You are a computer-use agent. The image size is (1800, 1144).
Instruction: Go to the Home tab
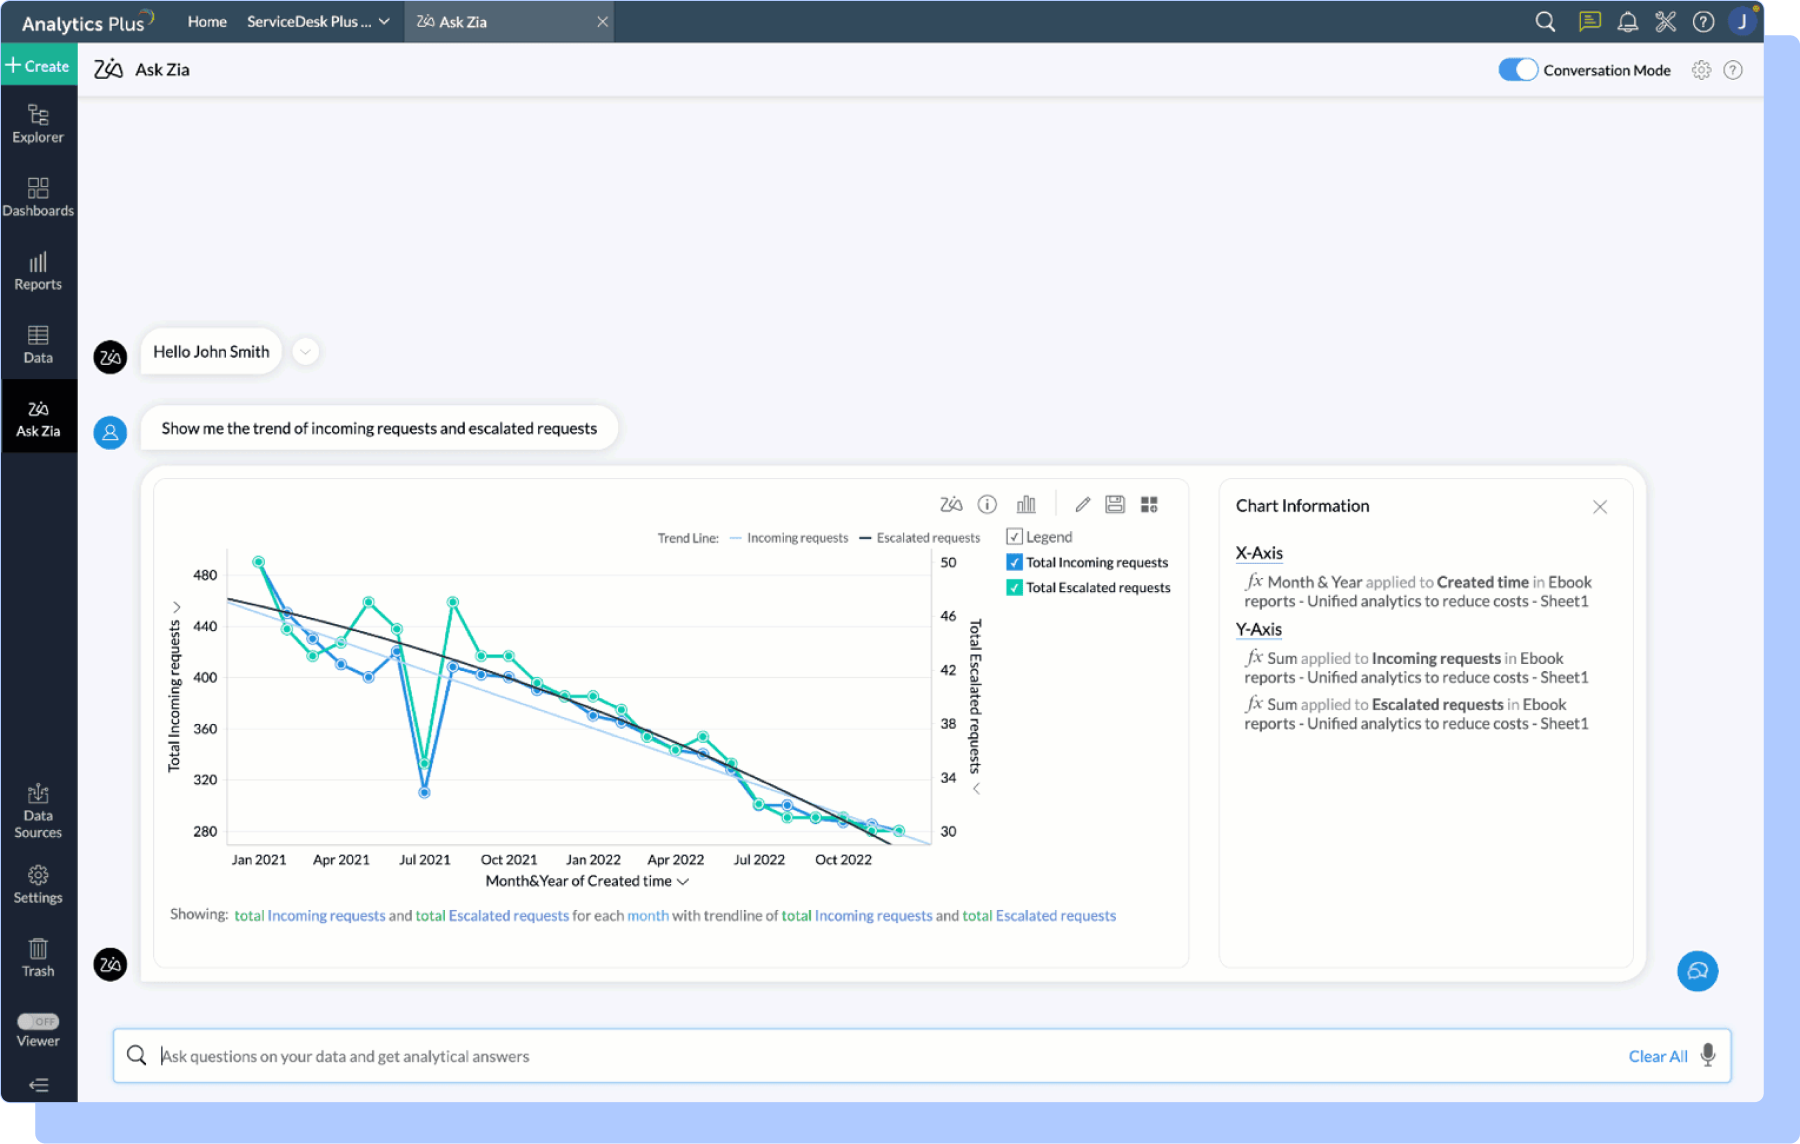tap(207, 22)
